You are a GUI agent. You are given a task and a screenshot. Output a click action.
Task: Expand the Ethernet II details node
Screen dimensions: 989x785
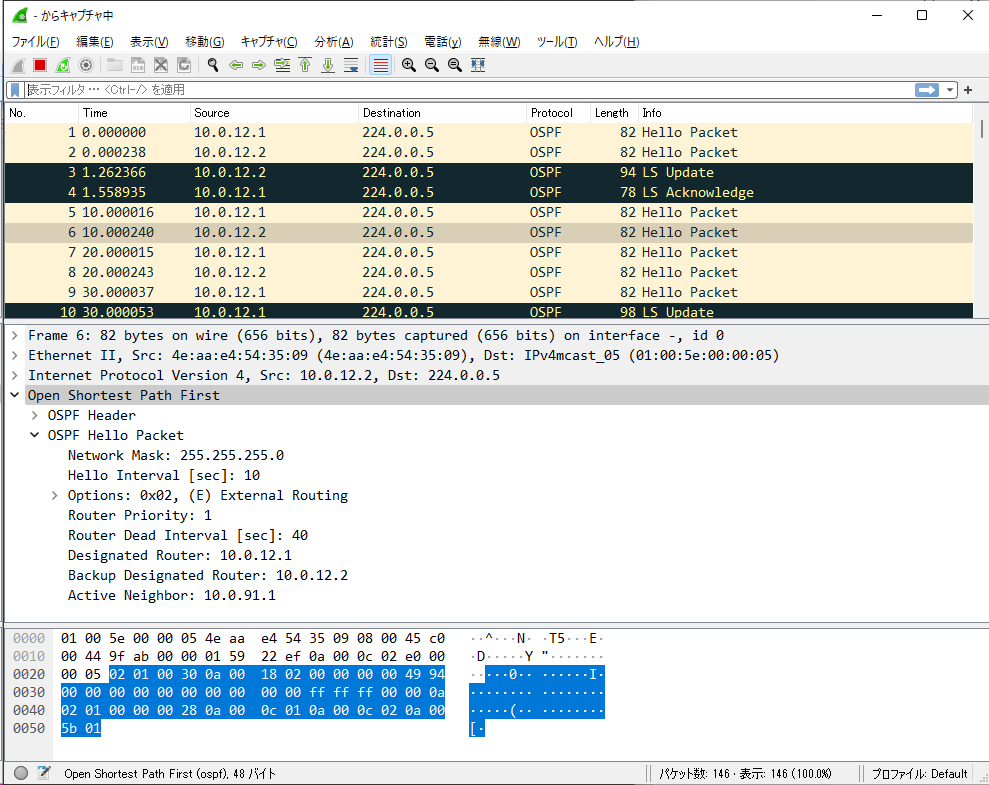[x=15, y=356]
